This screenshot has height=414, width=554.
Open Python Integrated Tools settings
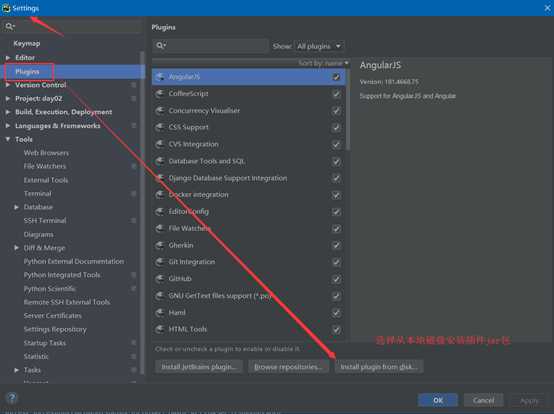[62, 275]
